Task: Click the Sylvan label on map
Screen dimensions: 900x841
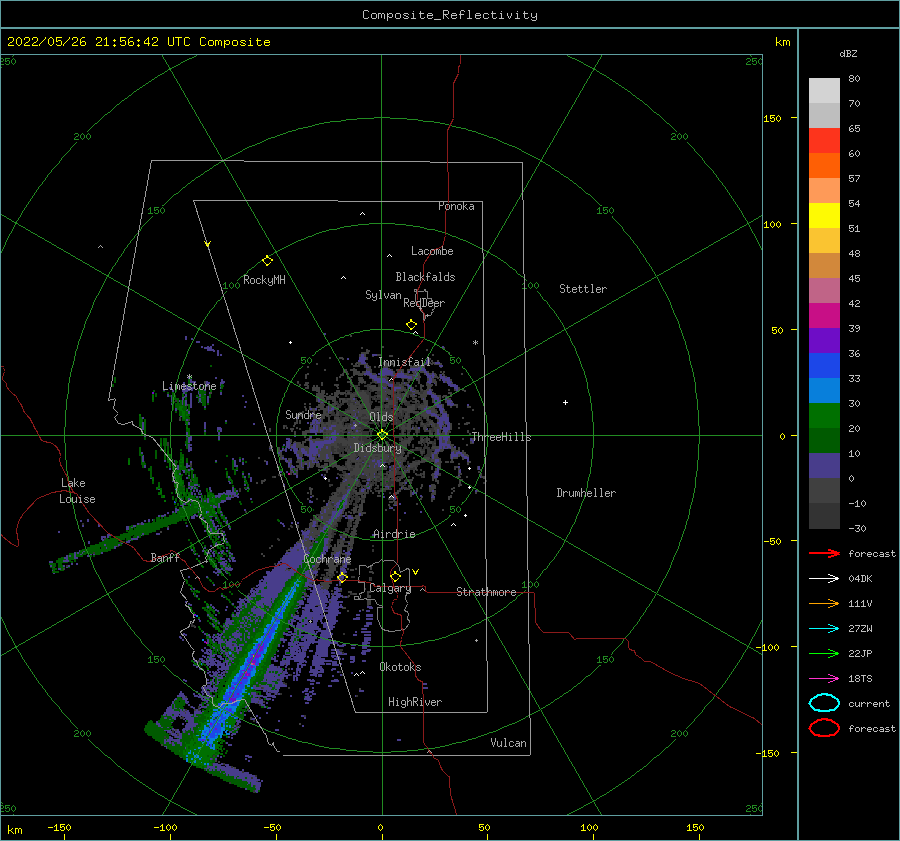Action: pyautogui.click(x=383, y=295)
